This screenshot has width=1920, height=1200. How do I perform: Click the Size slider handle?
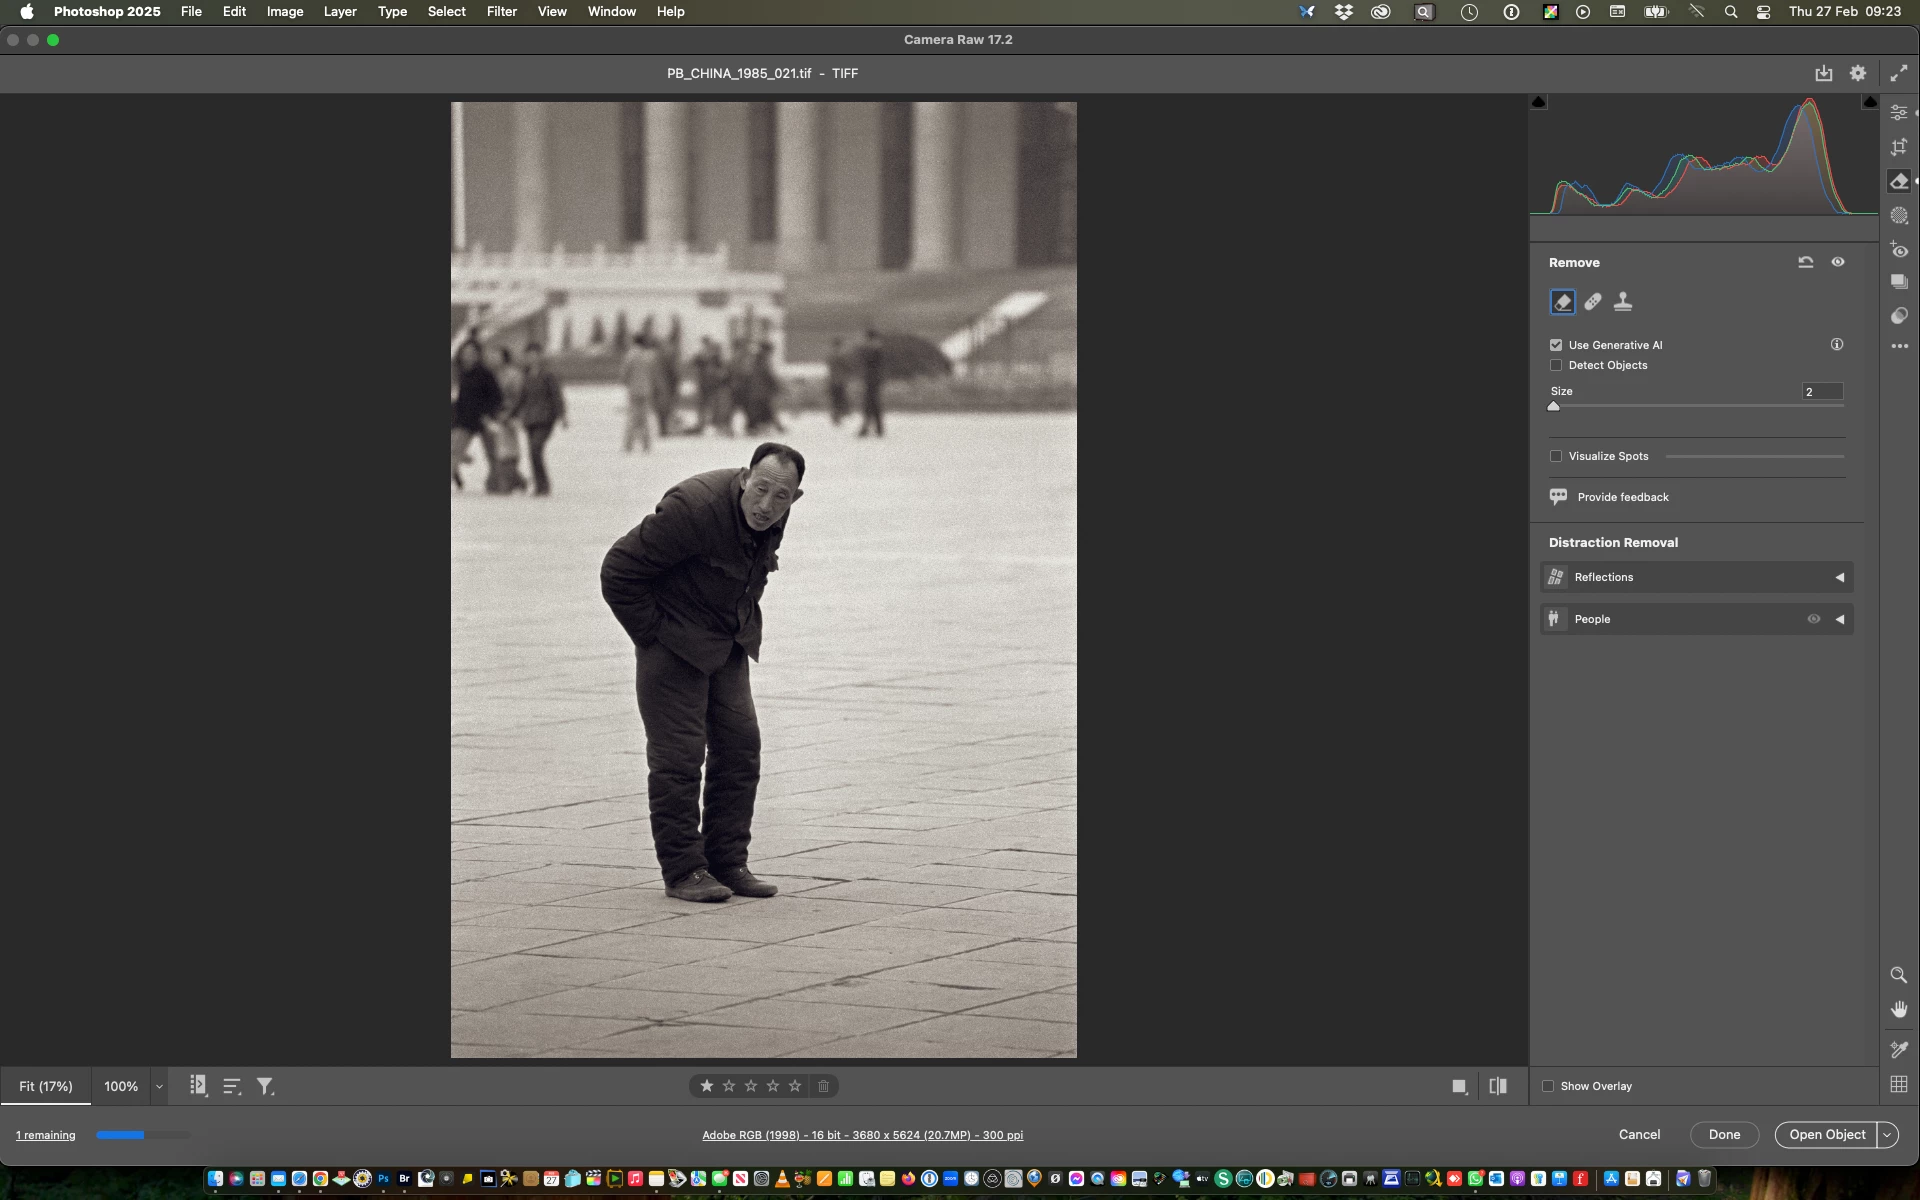pos(1553,406)
